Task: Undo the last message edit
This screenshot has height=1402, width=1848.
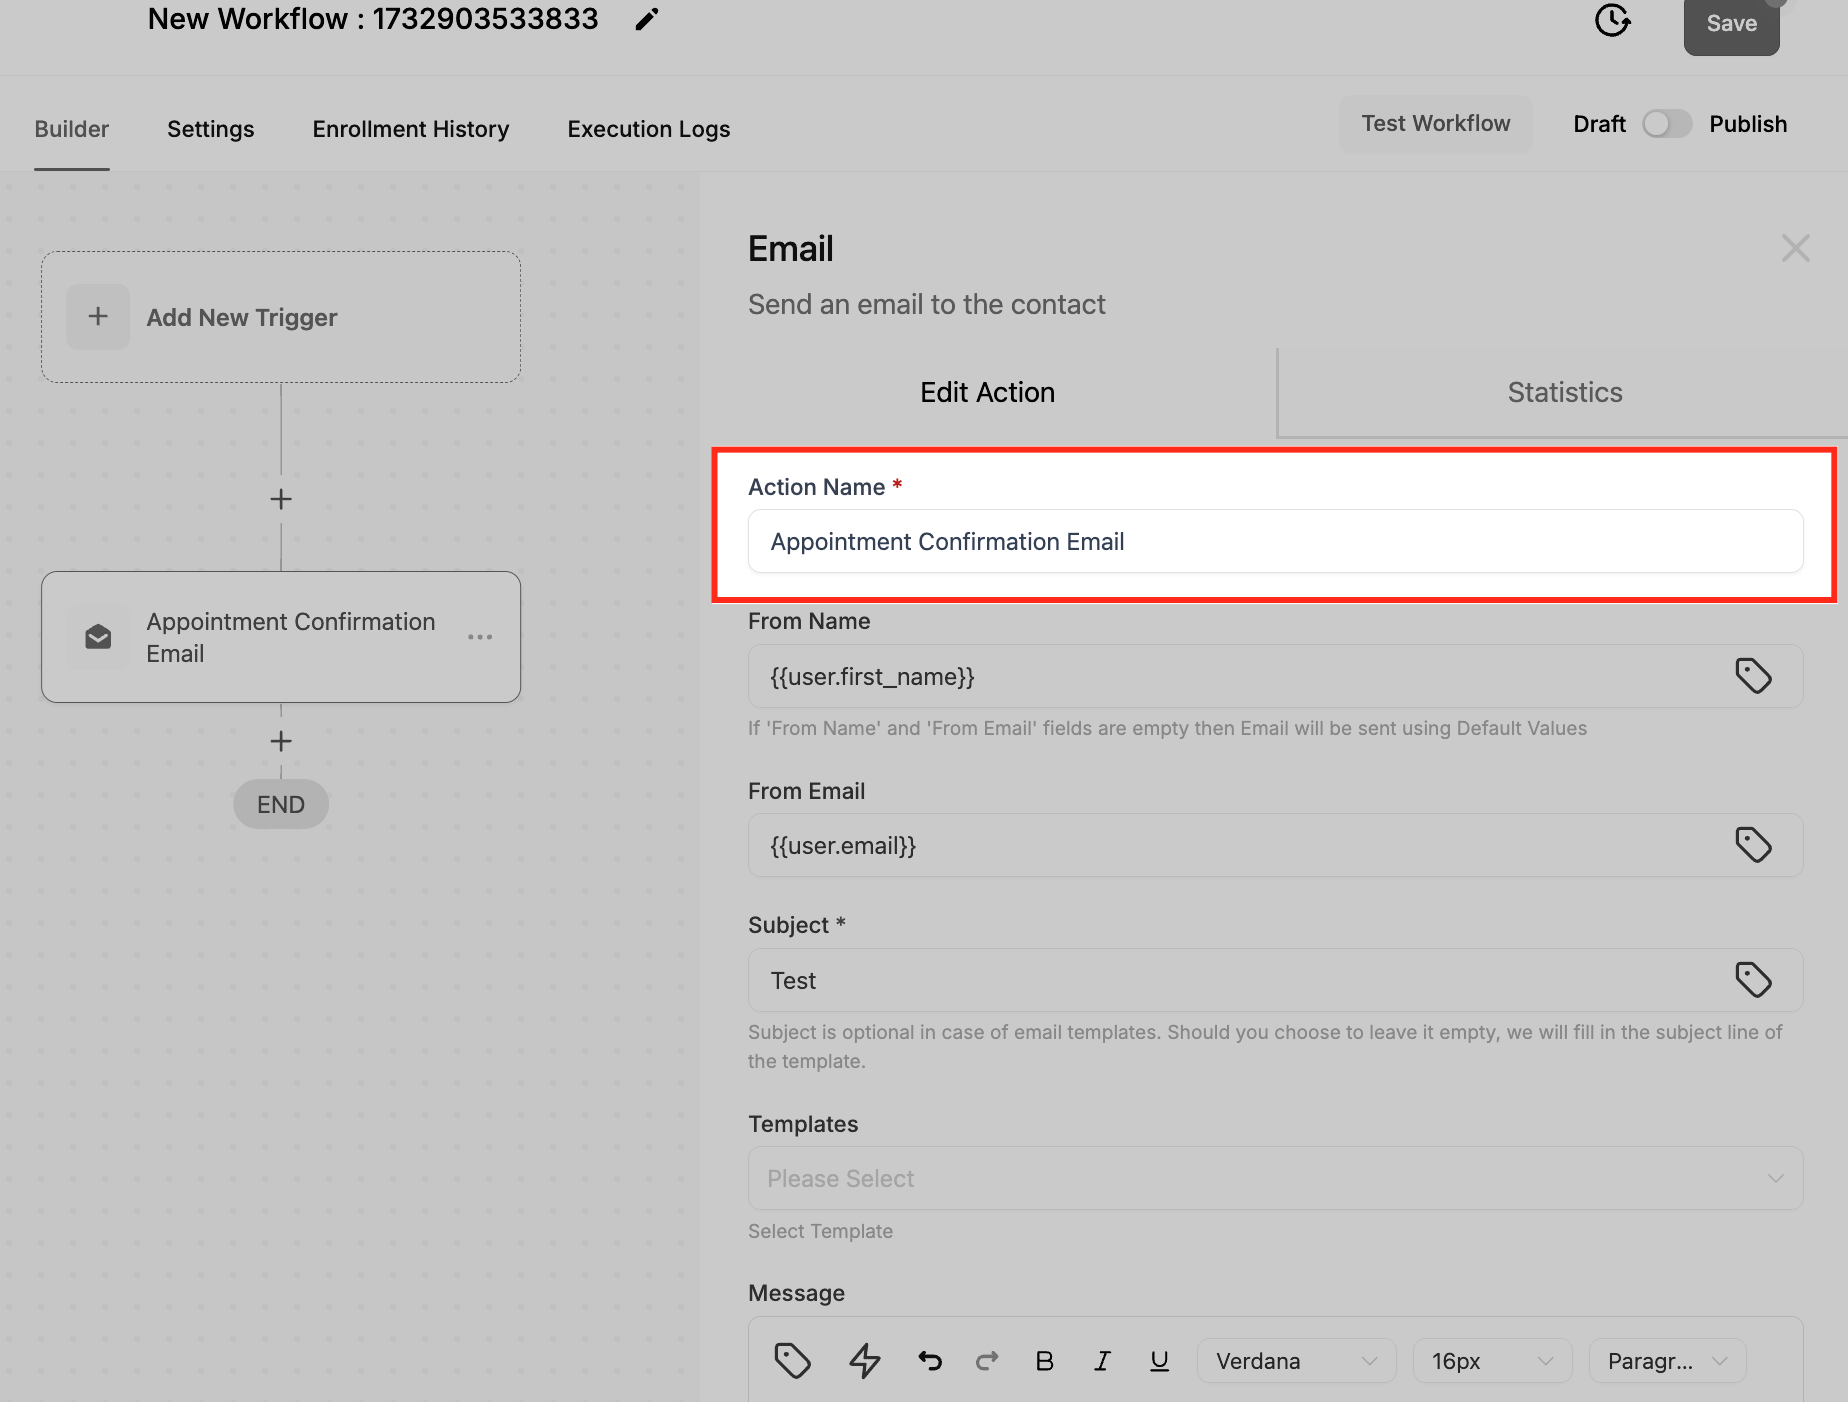Action: tap(929, 1360)
